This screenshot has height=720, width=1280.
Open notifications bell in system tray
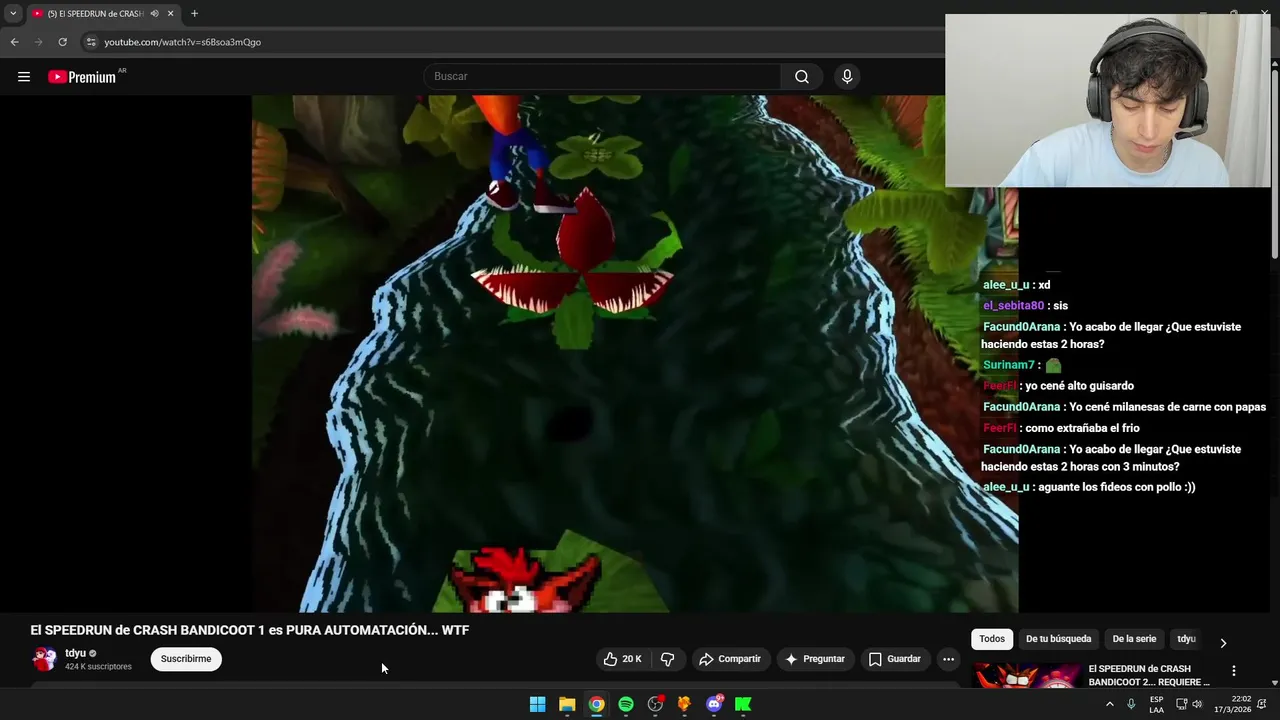(x=1262, y=704)
